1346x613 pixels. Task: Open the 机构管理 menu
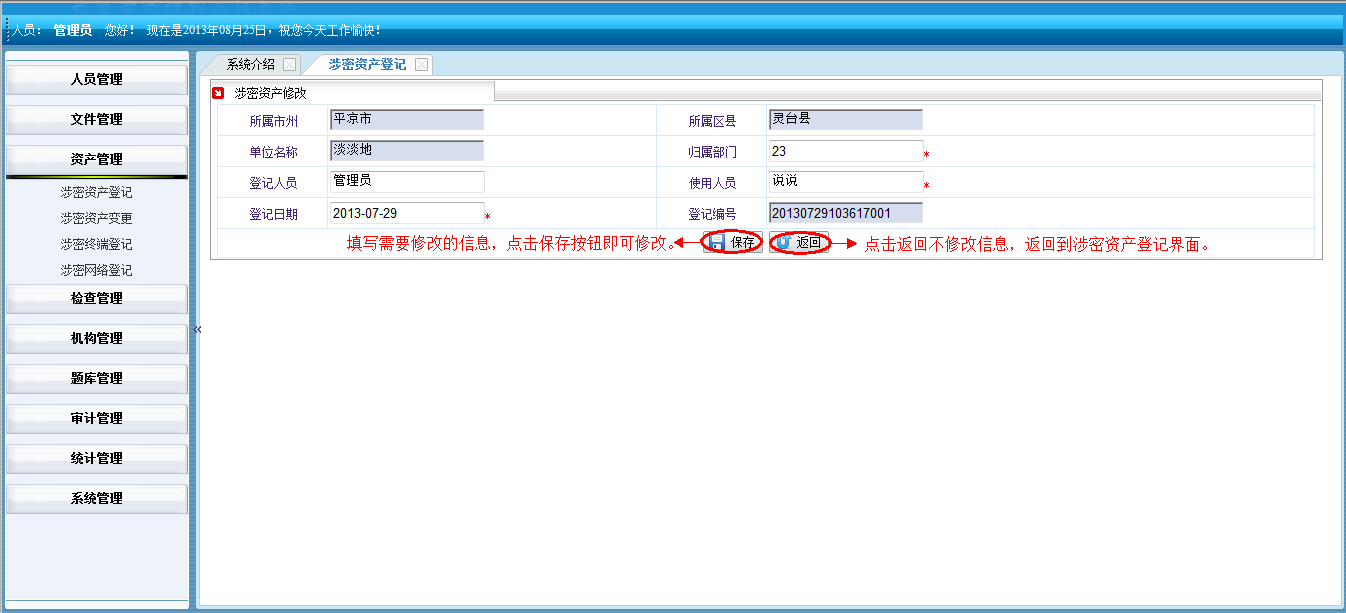pyautogui.click(x=97, y=339)
